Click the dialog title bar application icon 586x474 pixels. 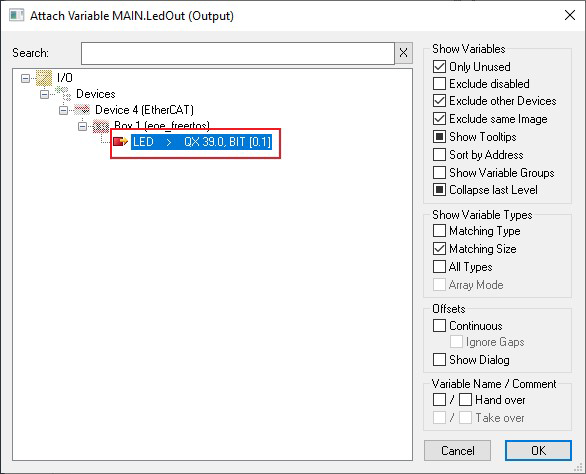[x=16, y=16]
